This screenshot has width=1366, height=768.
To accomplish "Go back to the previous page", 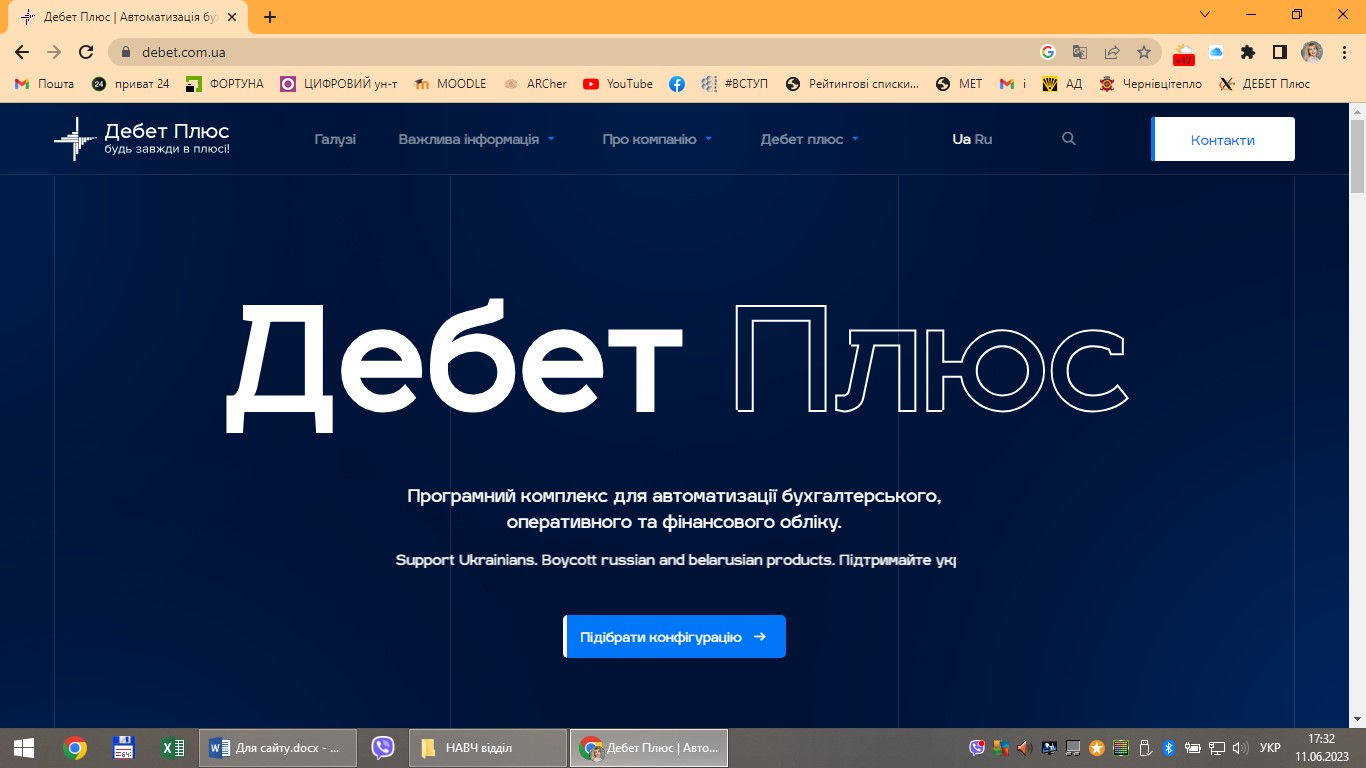I will (x=22, y=52).
